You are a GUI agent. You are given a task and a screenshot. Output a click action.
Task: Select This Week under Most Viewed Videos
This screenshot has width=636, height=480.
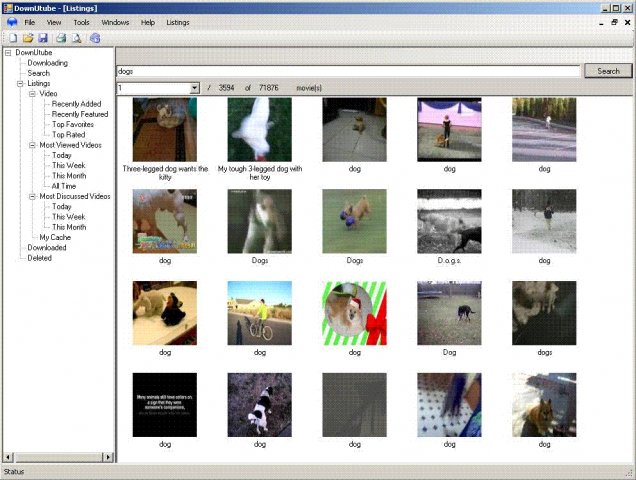click(x=69, y=166)
